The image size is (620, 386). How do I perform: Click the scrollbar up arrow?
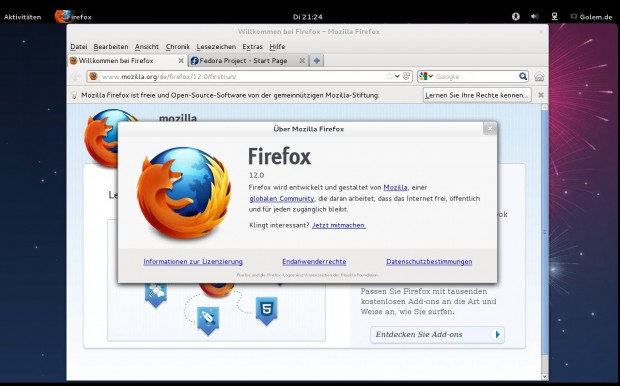click(544, 107)
